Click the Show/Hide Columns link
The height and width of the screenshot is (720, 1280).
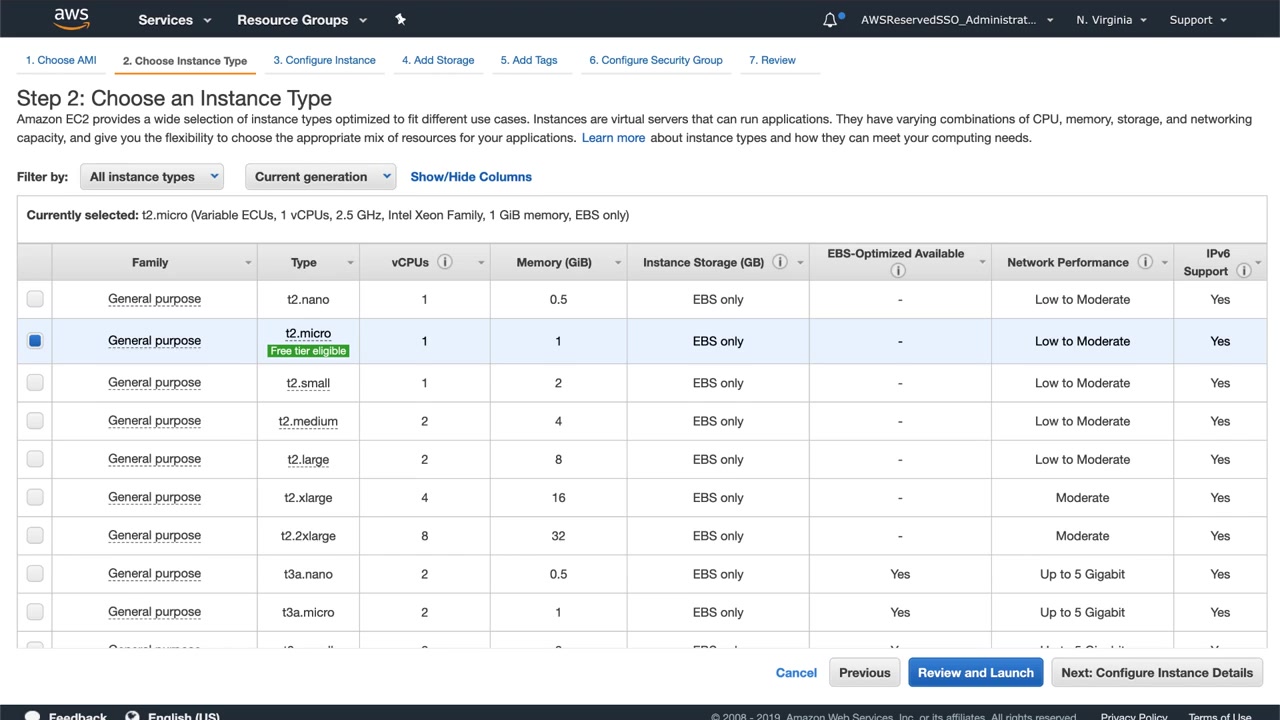(471, 177)
